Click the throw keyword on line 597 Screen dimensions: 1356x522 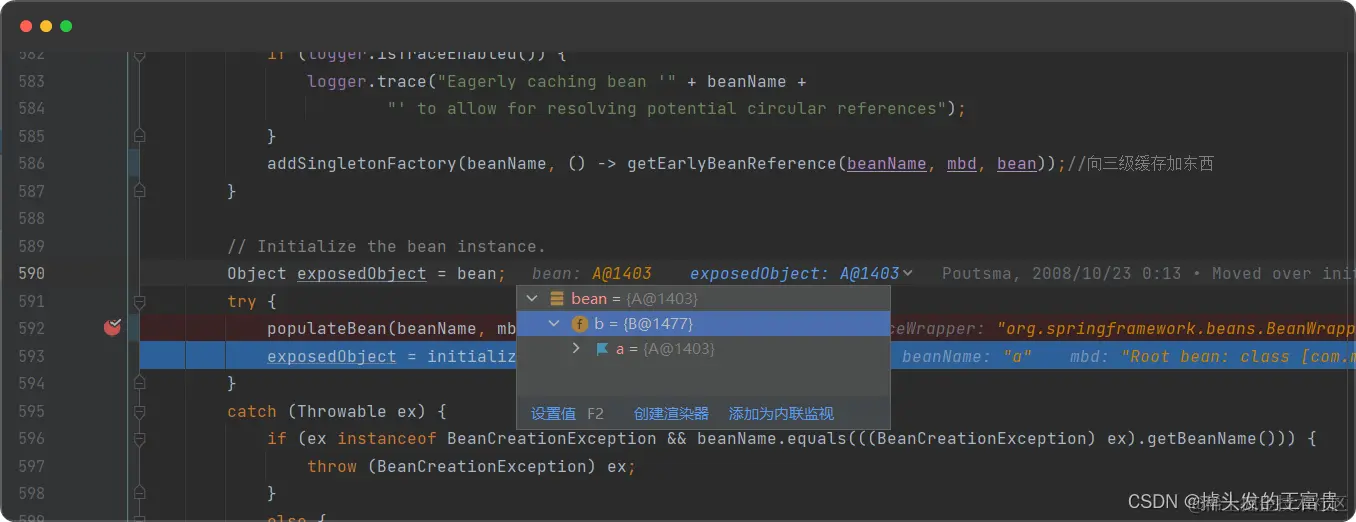point(332,466)
